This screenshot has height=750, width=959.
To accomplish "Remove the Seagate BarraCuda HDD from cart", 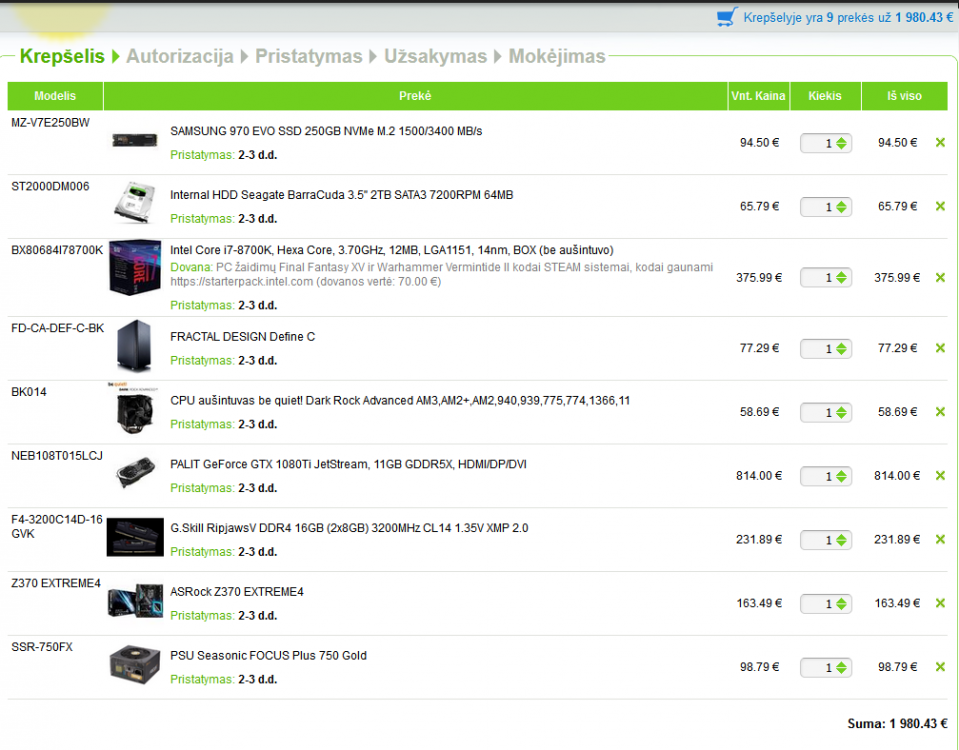I will pyautogui.click(x=940, y=206).
